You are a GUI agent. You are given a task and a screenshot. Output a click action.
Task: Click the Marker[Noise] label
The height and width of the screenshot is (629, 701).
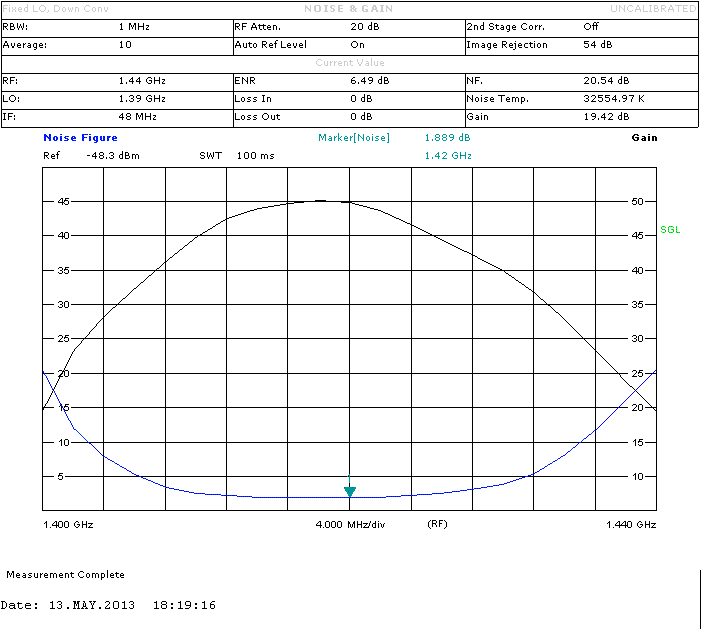pyautogui.click(x=354, y=138)
